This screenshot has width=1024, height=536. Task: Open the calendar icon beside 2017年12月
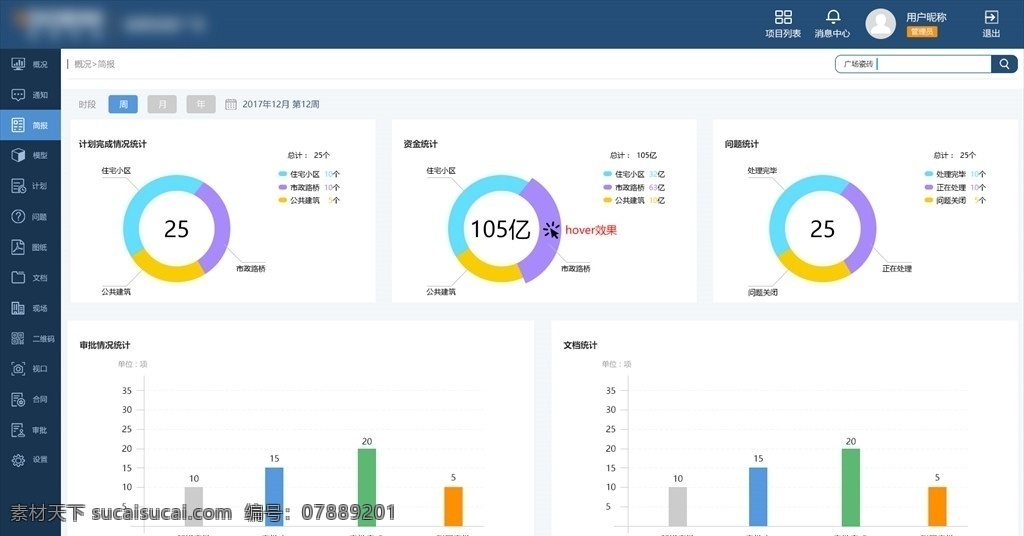pyautogui.click(x=231, y=104)
